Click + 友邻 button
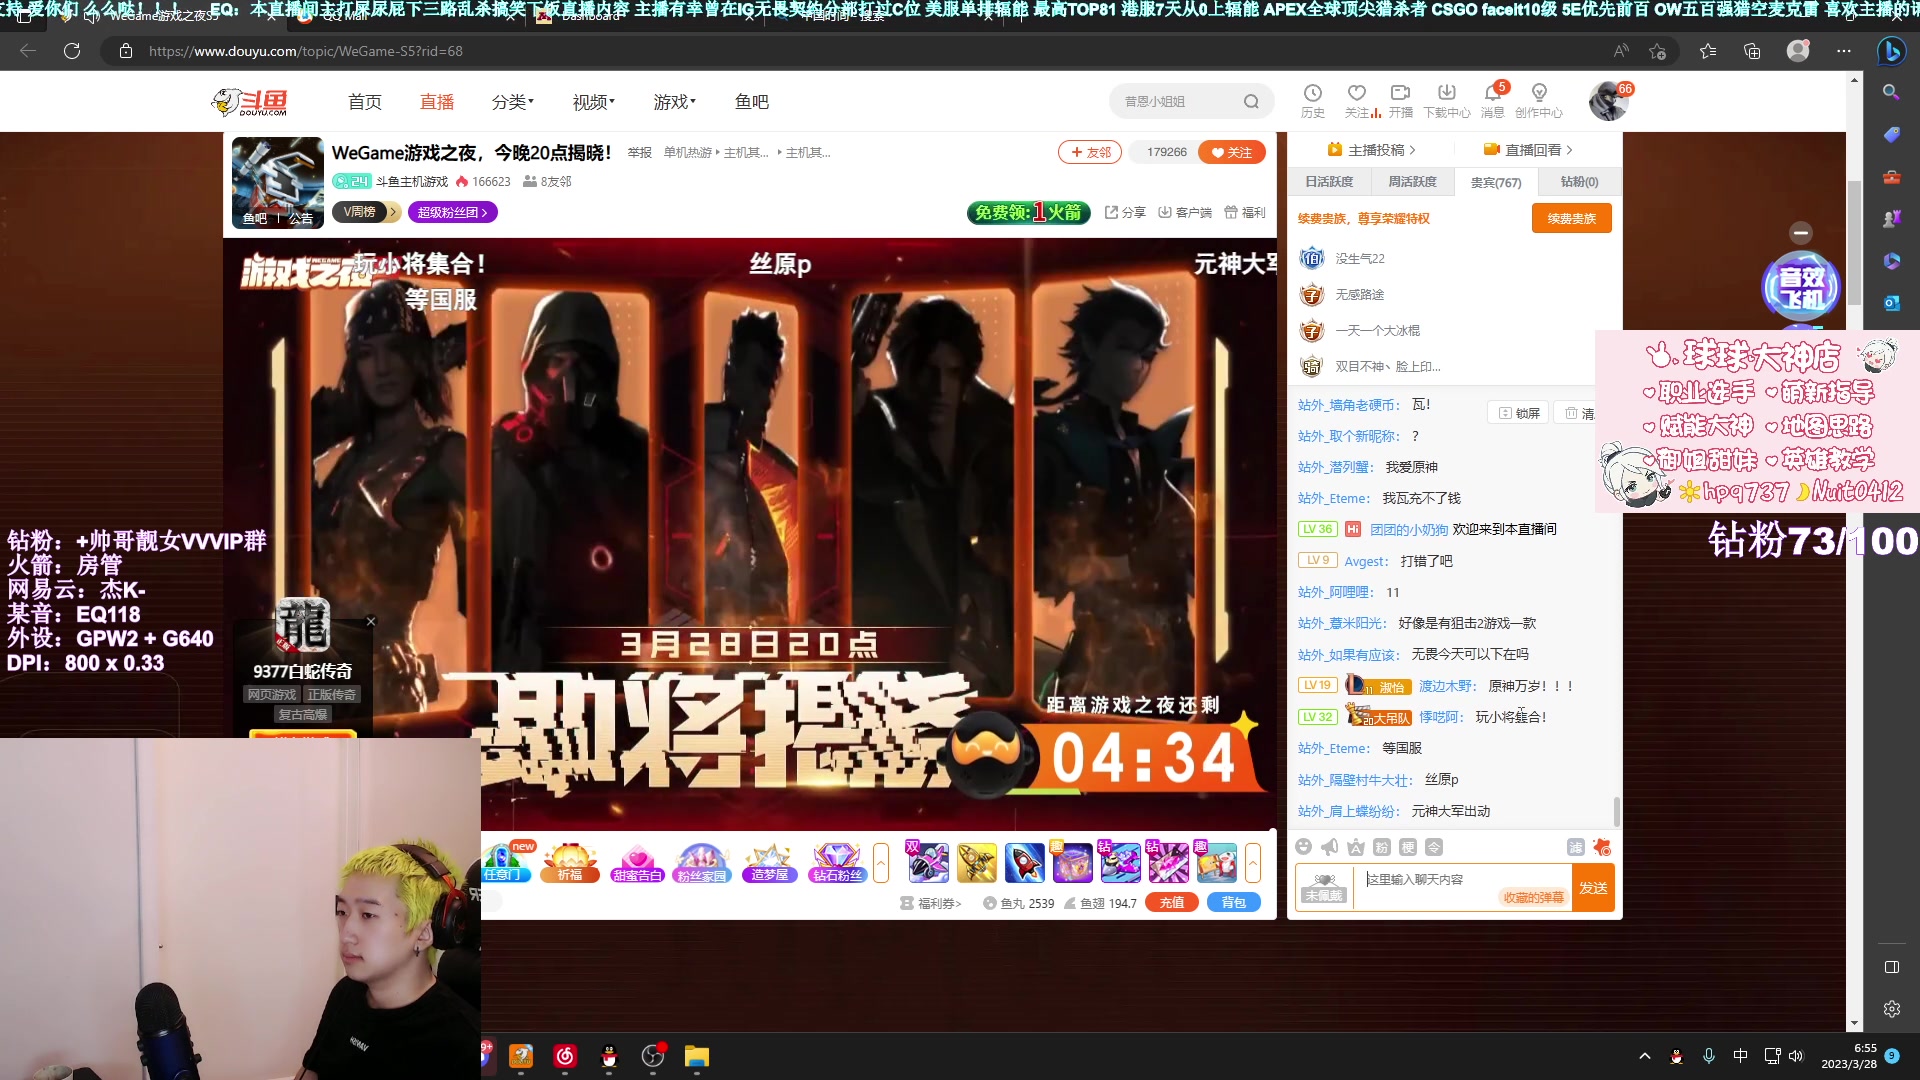 click(1090, 152)
